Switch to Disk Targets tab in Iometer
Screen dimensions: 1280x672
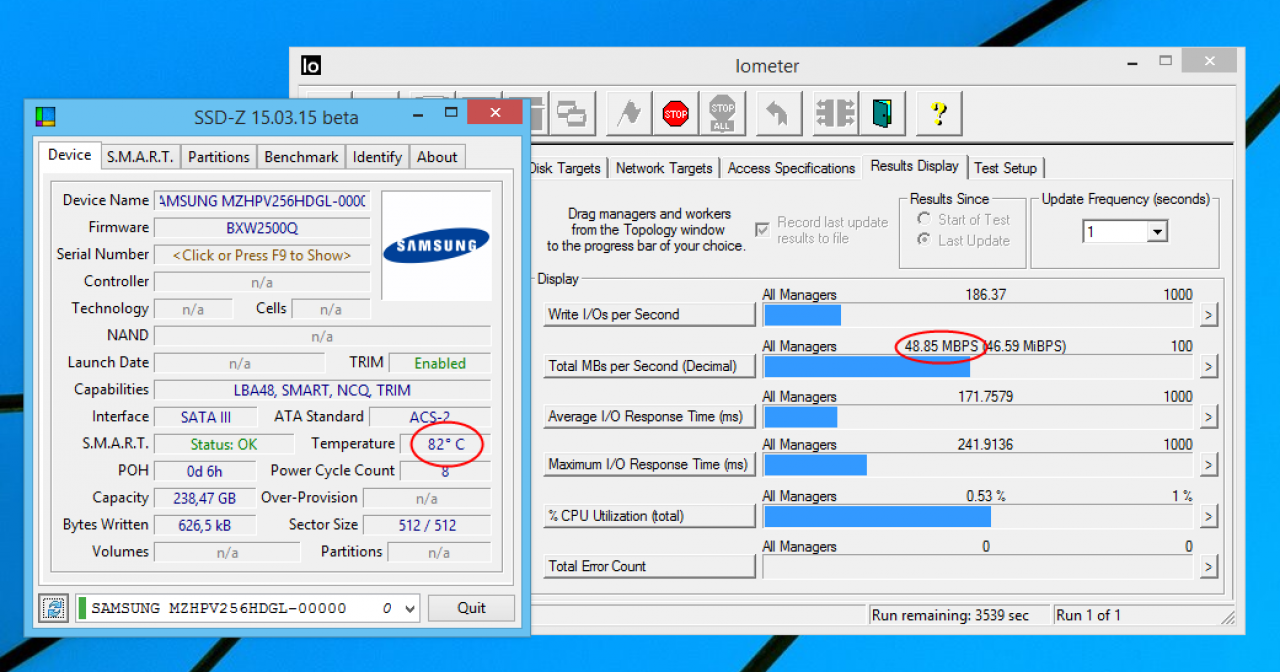point(565,168)
